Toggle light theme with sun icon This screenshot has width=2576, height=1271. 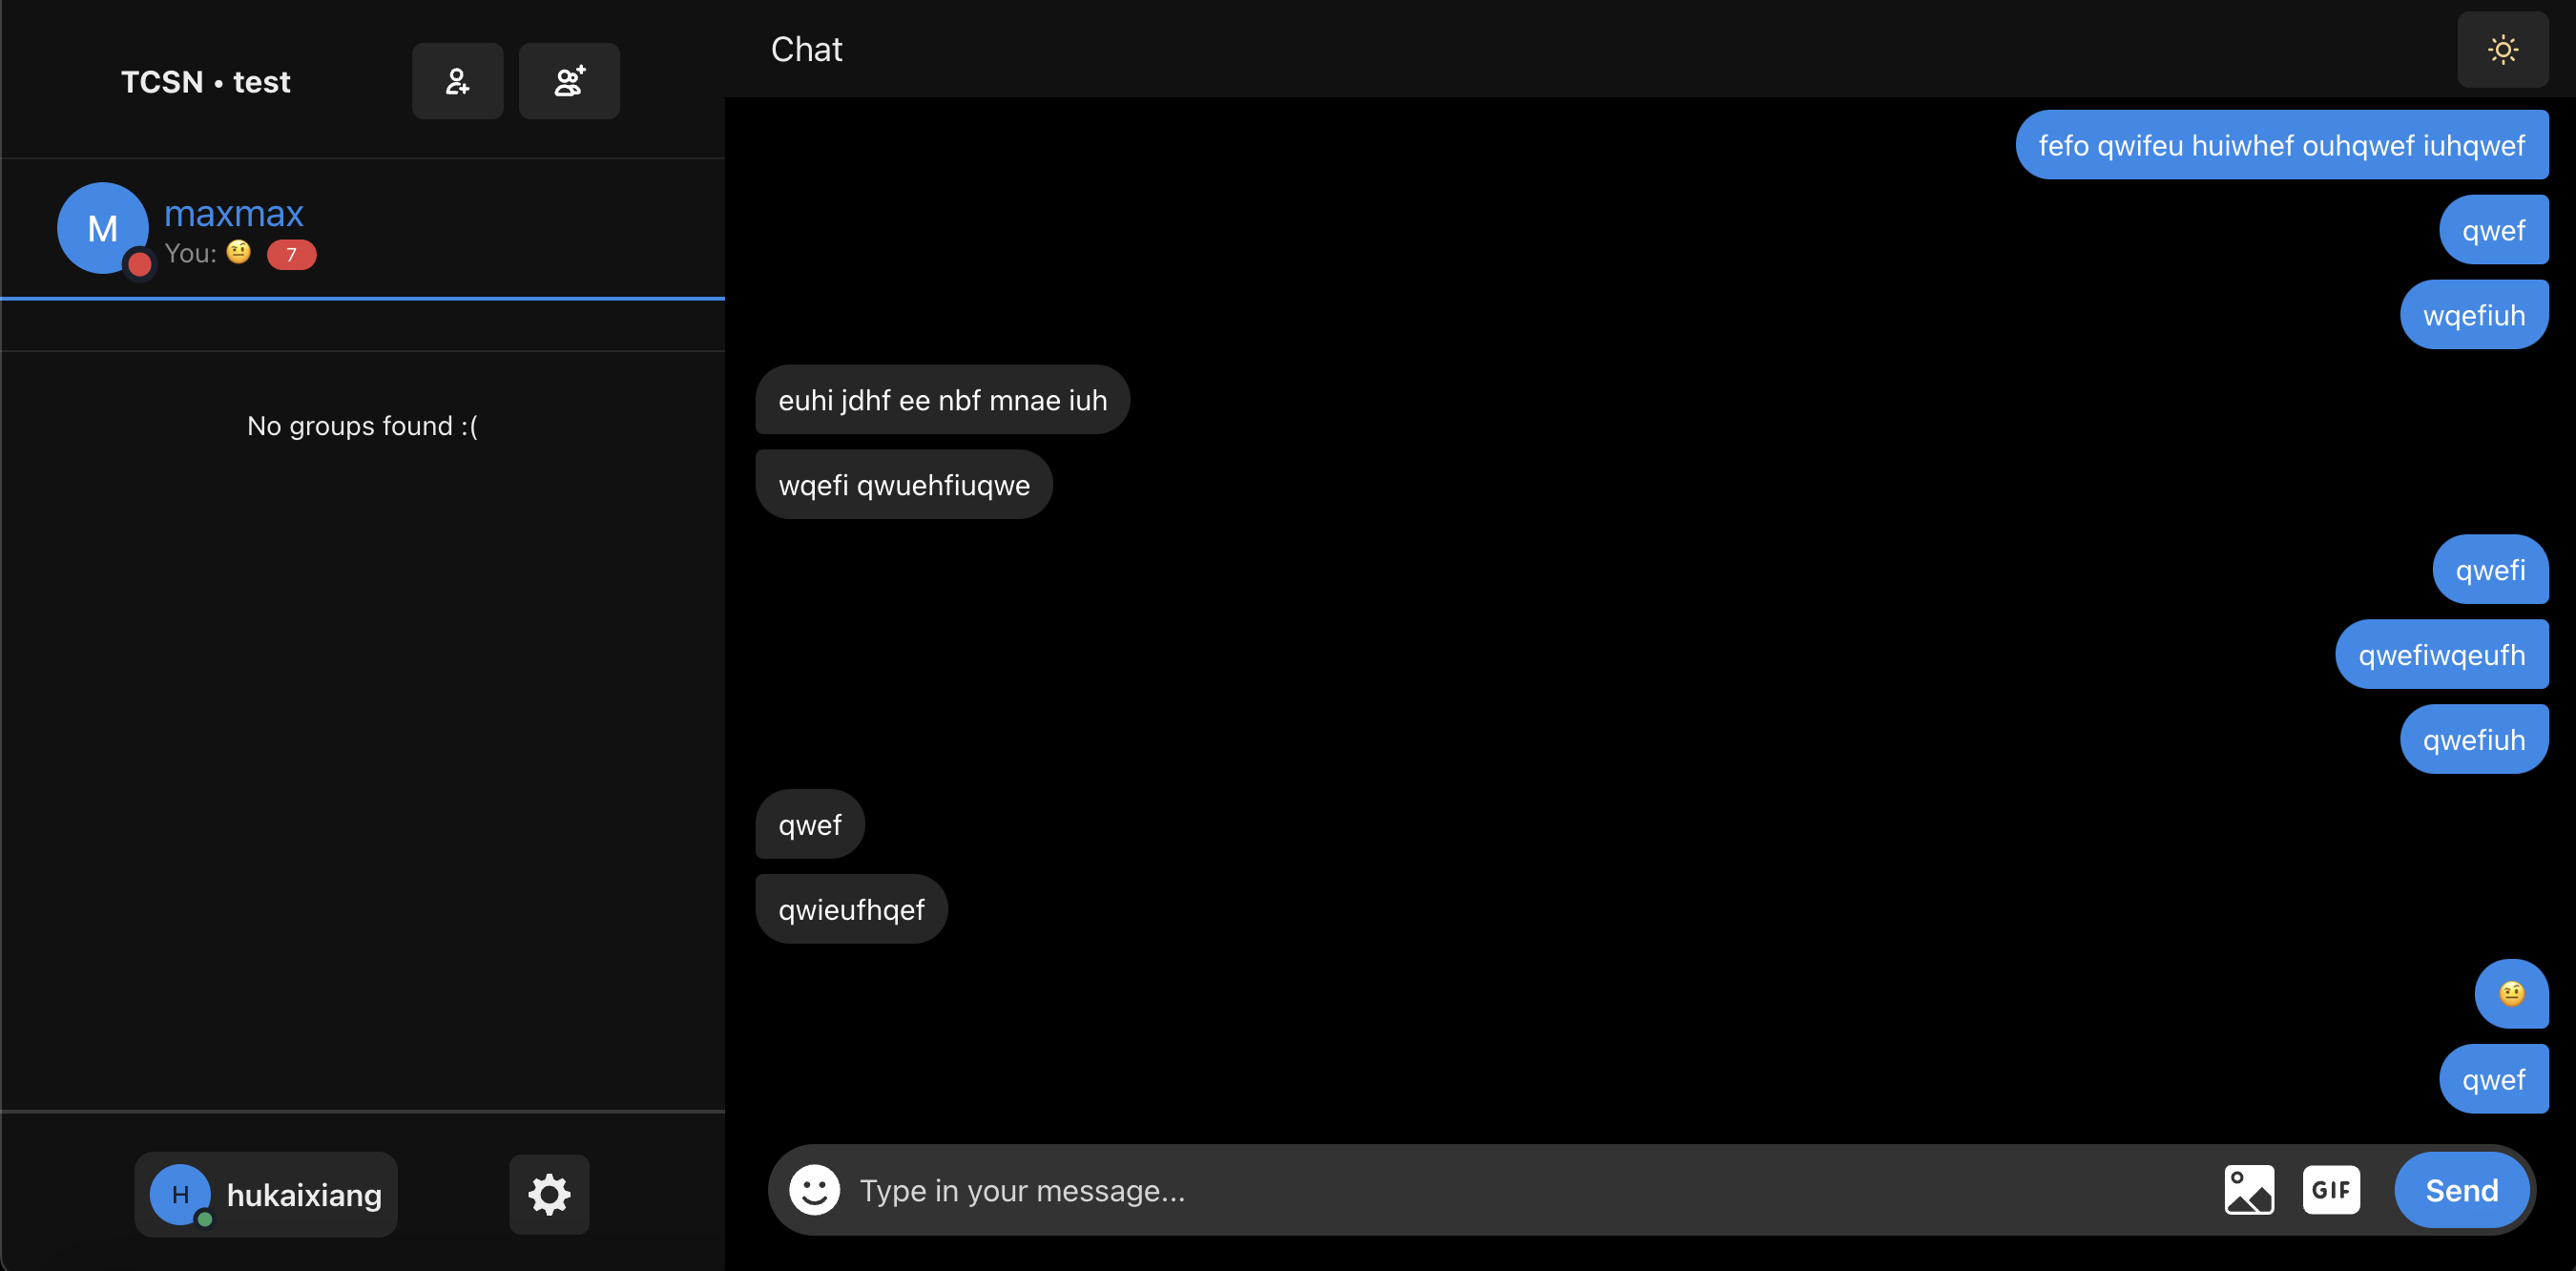pyautogui.click(x=2502, y=50)
